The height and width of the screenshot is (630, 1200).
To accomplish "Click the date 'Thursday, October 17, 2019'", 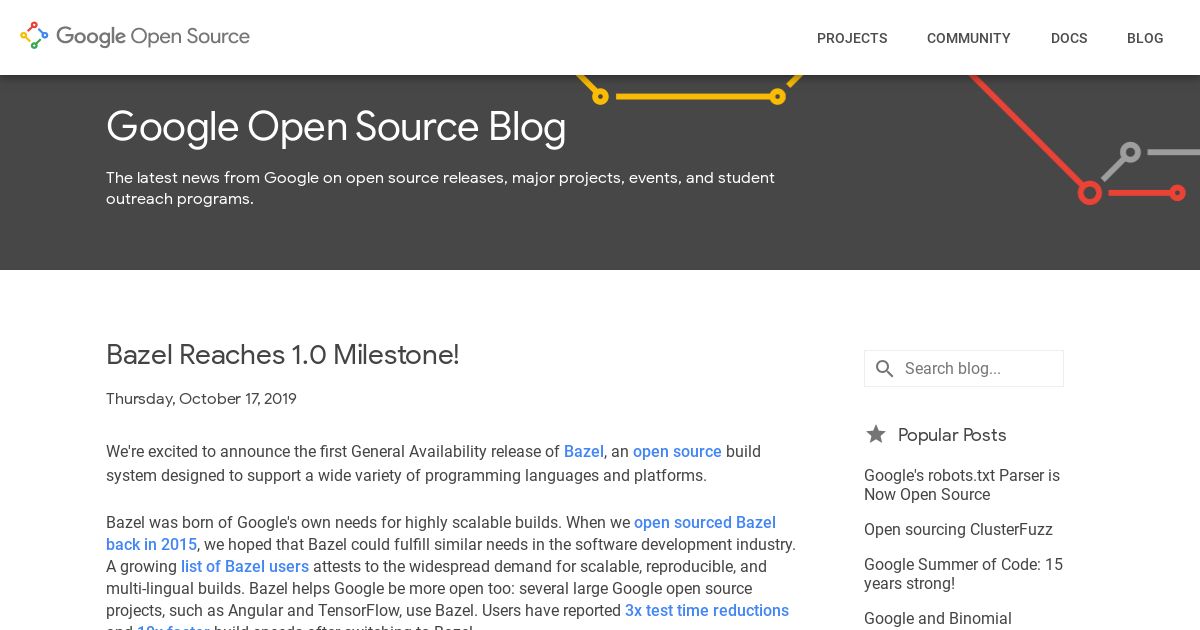I will tap(201, 399).
